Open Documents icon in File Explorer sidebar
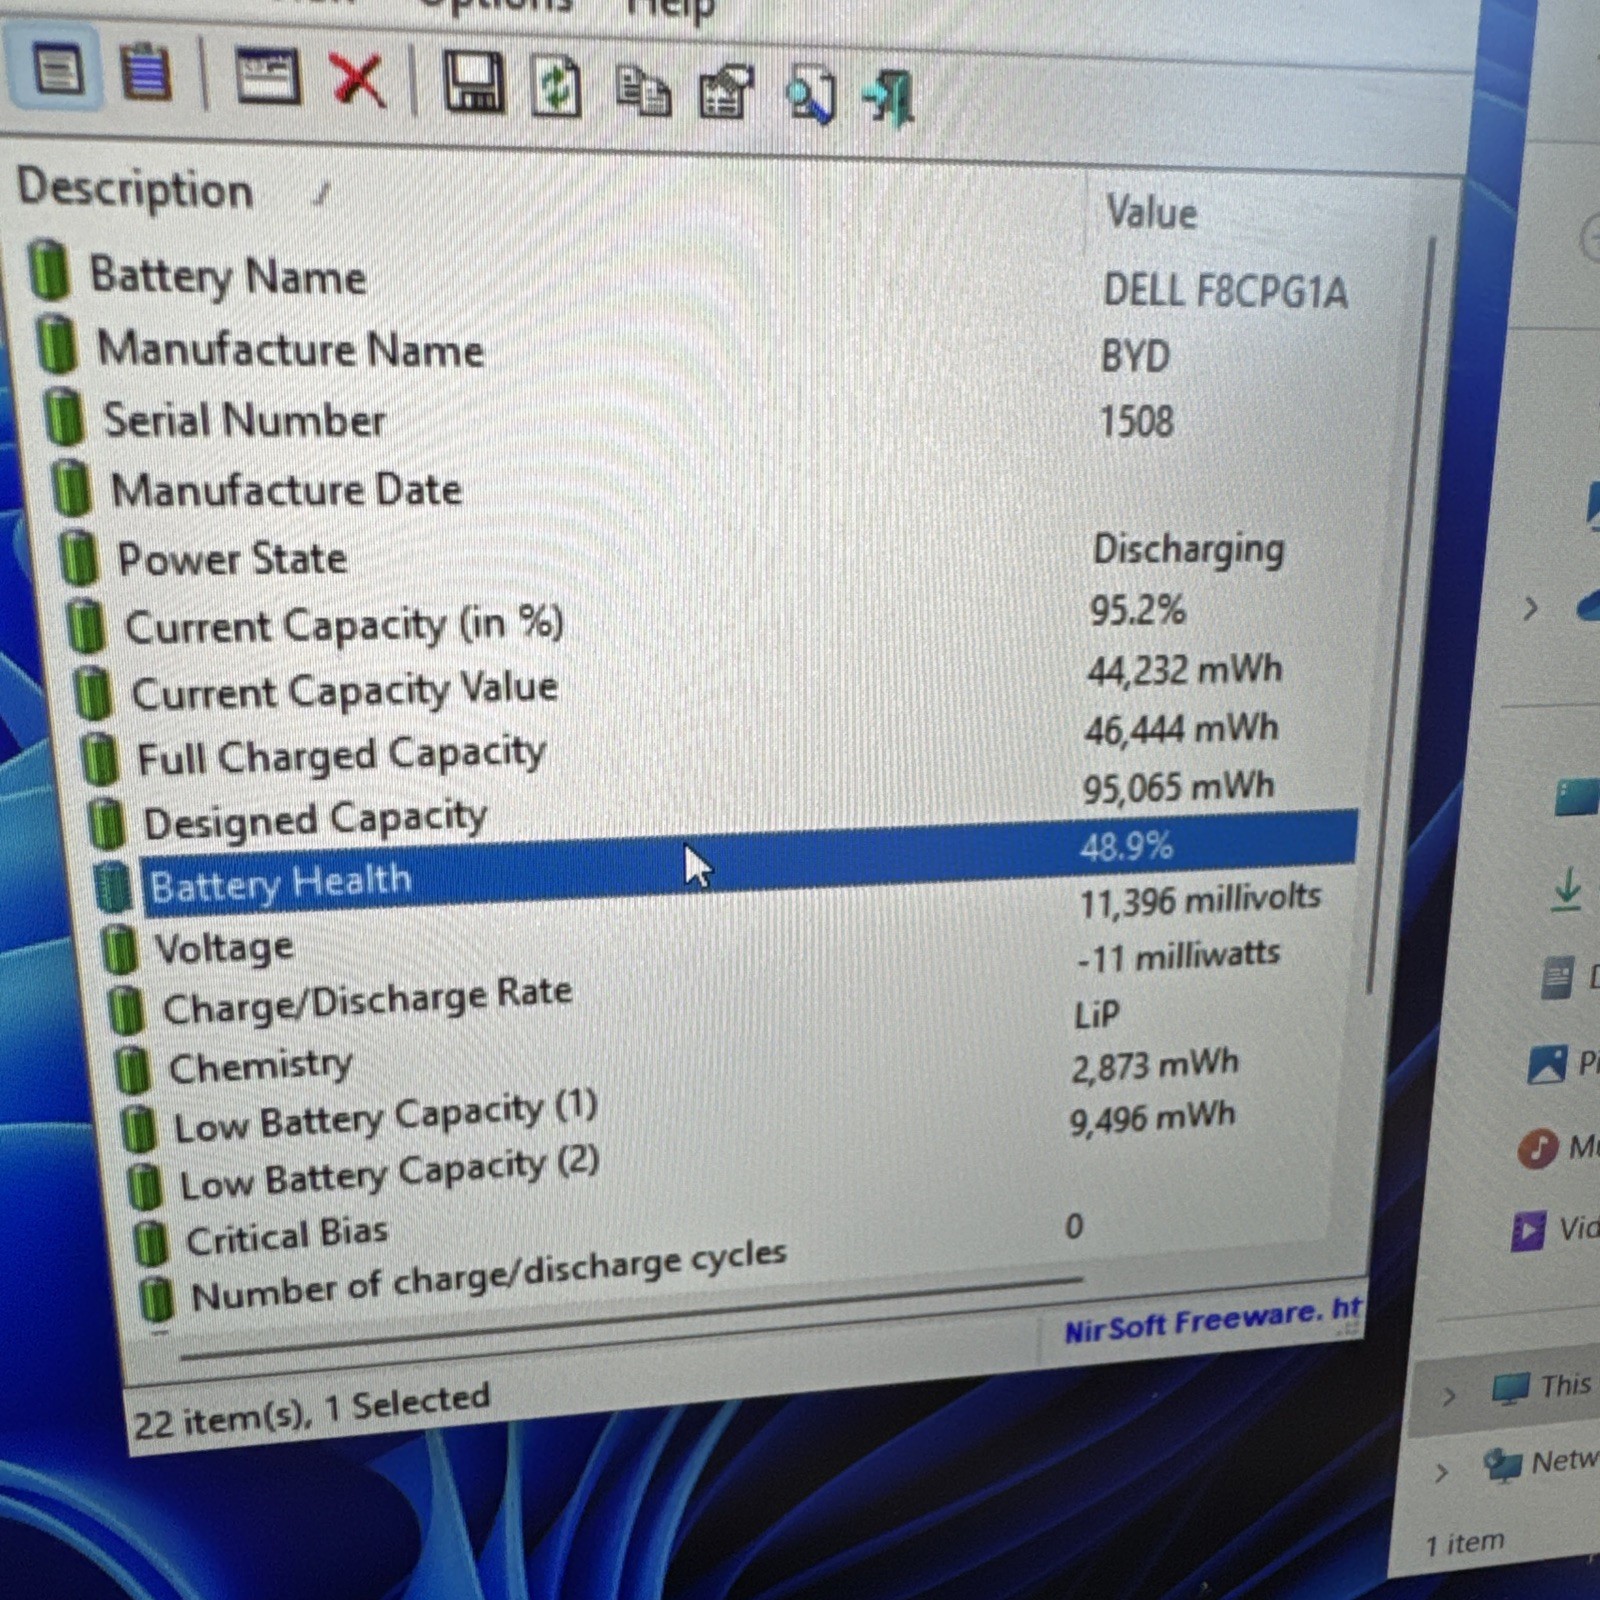The height and width of the screenshot is (1600, 1600). (1557, 978)
